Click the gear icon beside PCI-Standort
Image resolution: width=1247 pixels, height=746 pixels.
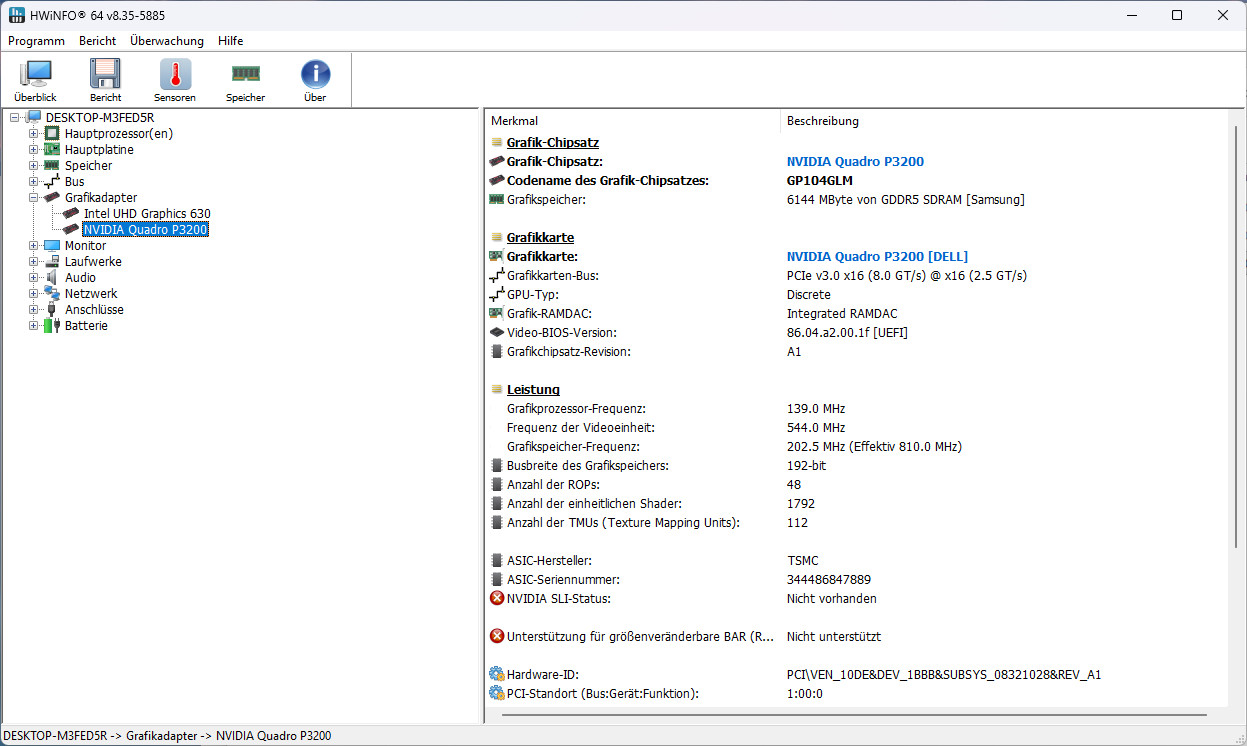[x=497, y=694]
